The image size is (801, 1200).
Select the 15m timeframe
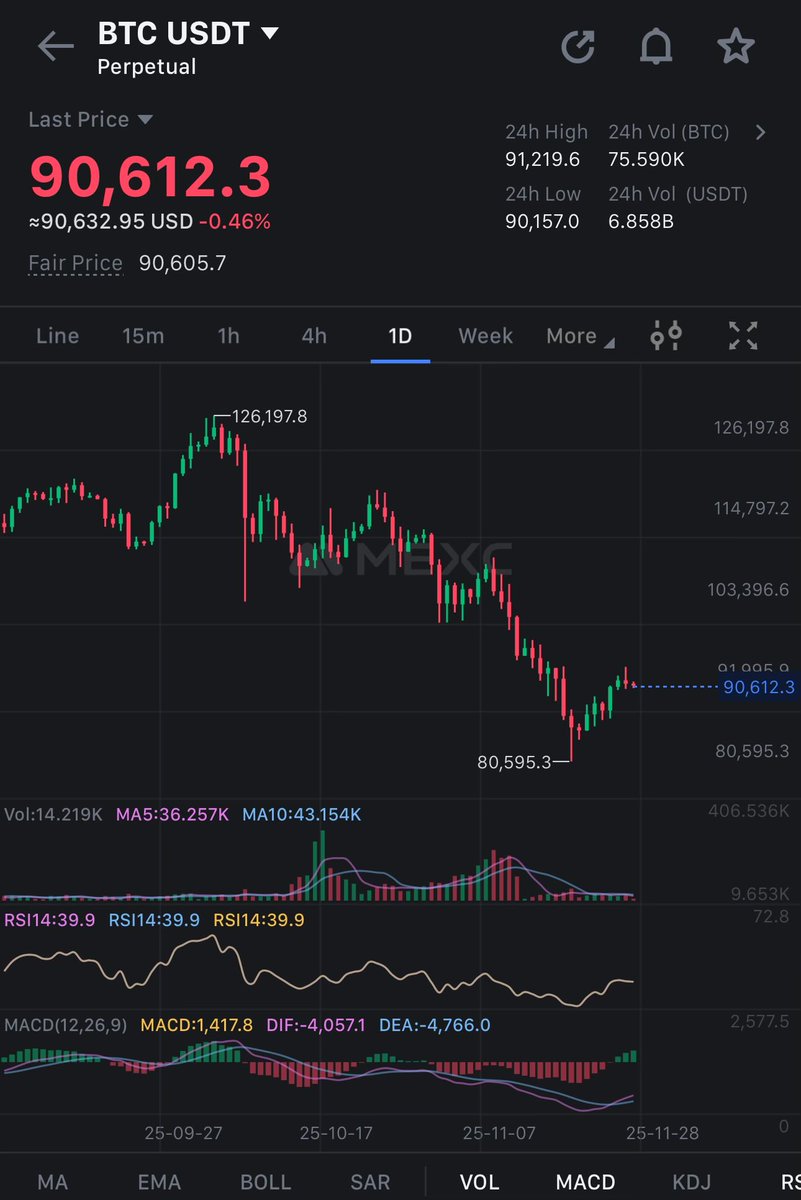point(143,336)
